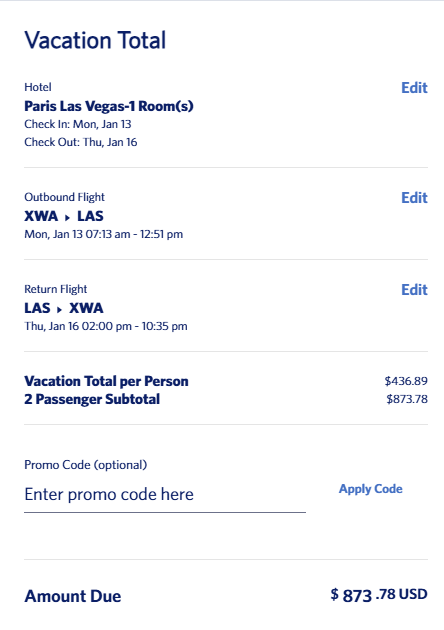This screenshot has width=444, height=630.
Task: Click the $436.89 per person price
Action: pos(406,381)
